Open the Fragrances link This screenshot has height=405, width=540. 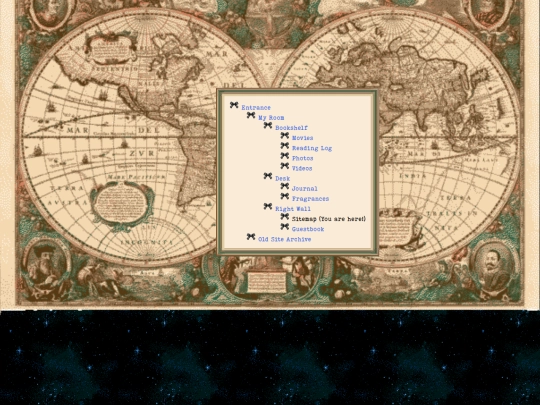tap(311, 199)
